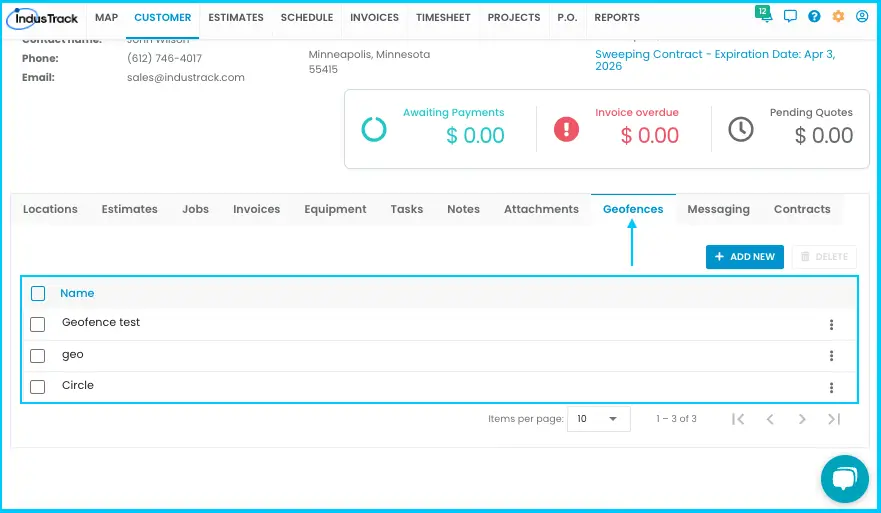Screen dimensions: 881x513
Task: Go to the next page of results
Action: 802,419
